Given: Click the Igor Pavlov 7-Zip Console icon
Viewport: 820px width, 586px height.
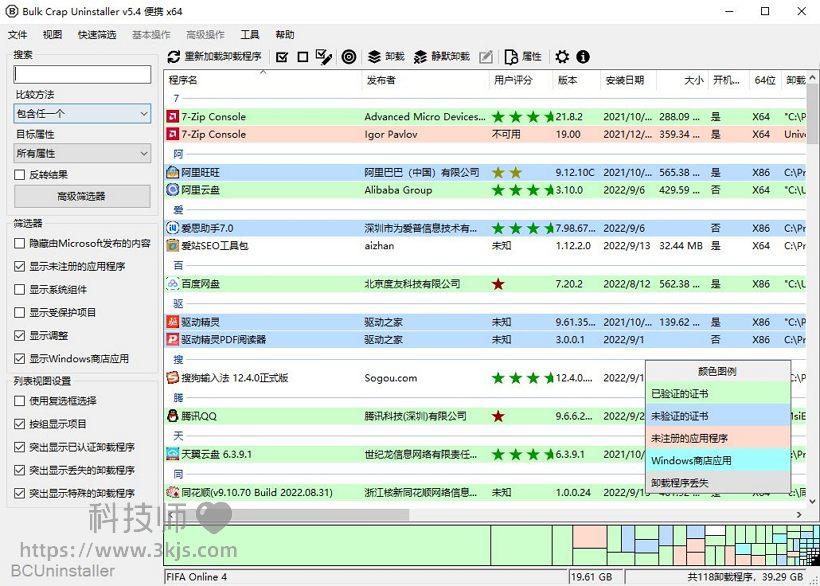Looking at the screenshot, I should point(172,134).
